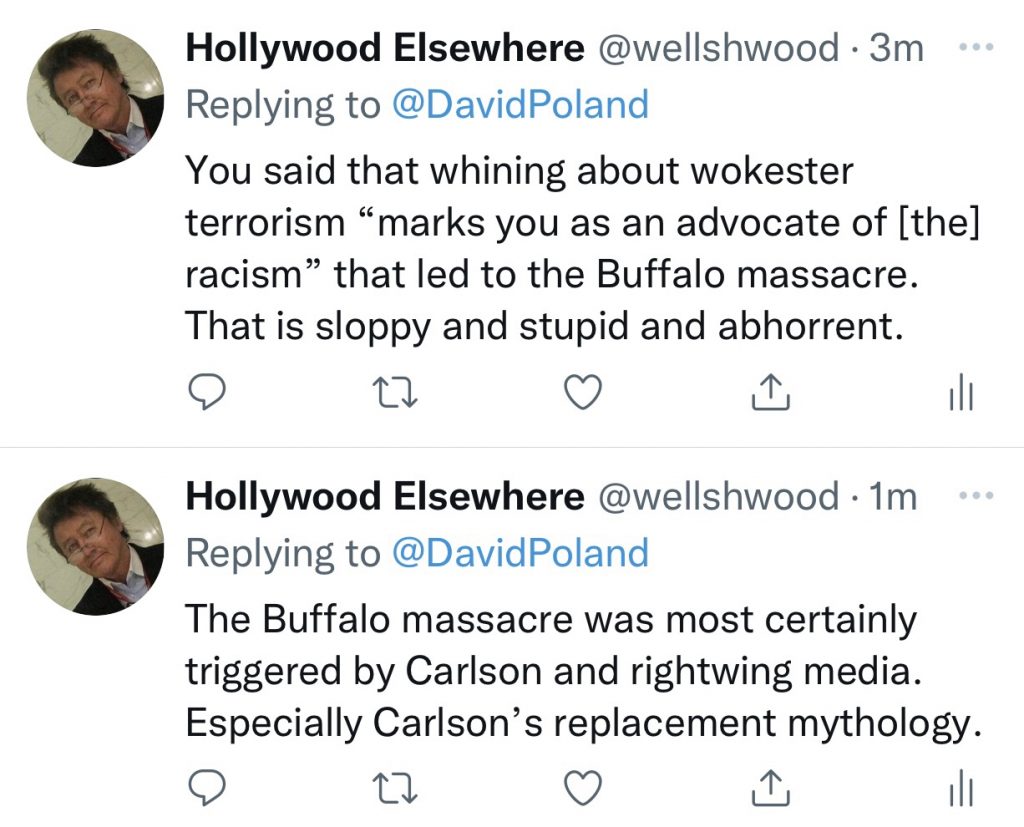Click the first tweet's profile avatar
This screenshot has height=827, width=1024.
(x=93, y=97)
